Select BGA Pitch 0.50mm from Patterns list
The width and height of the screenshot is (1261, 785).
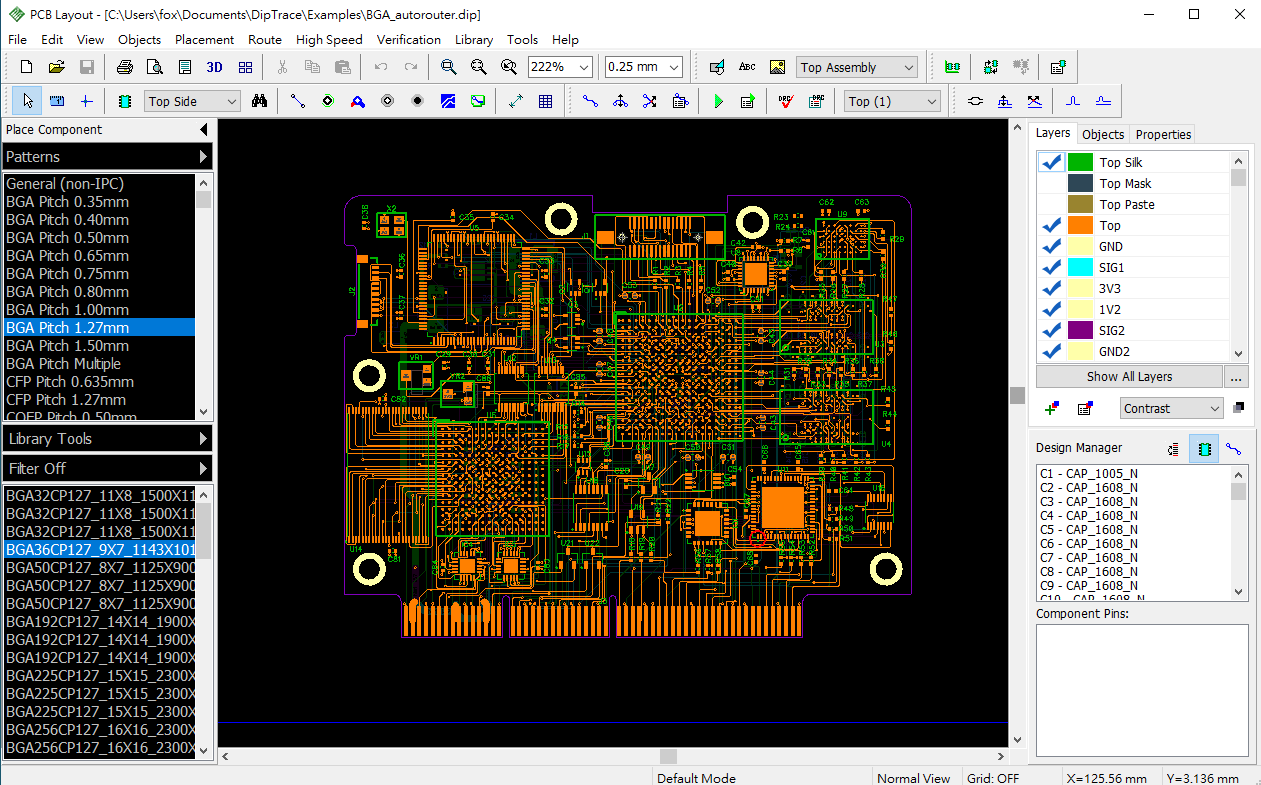coord(67,238)
